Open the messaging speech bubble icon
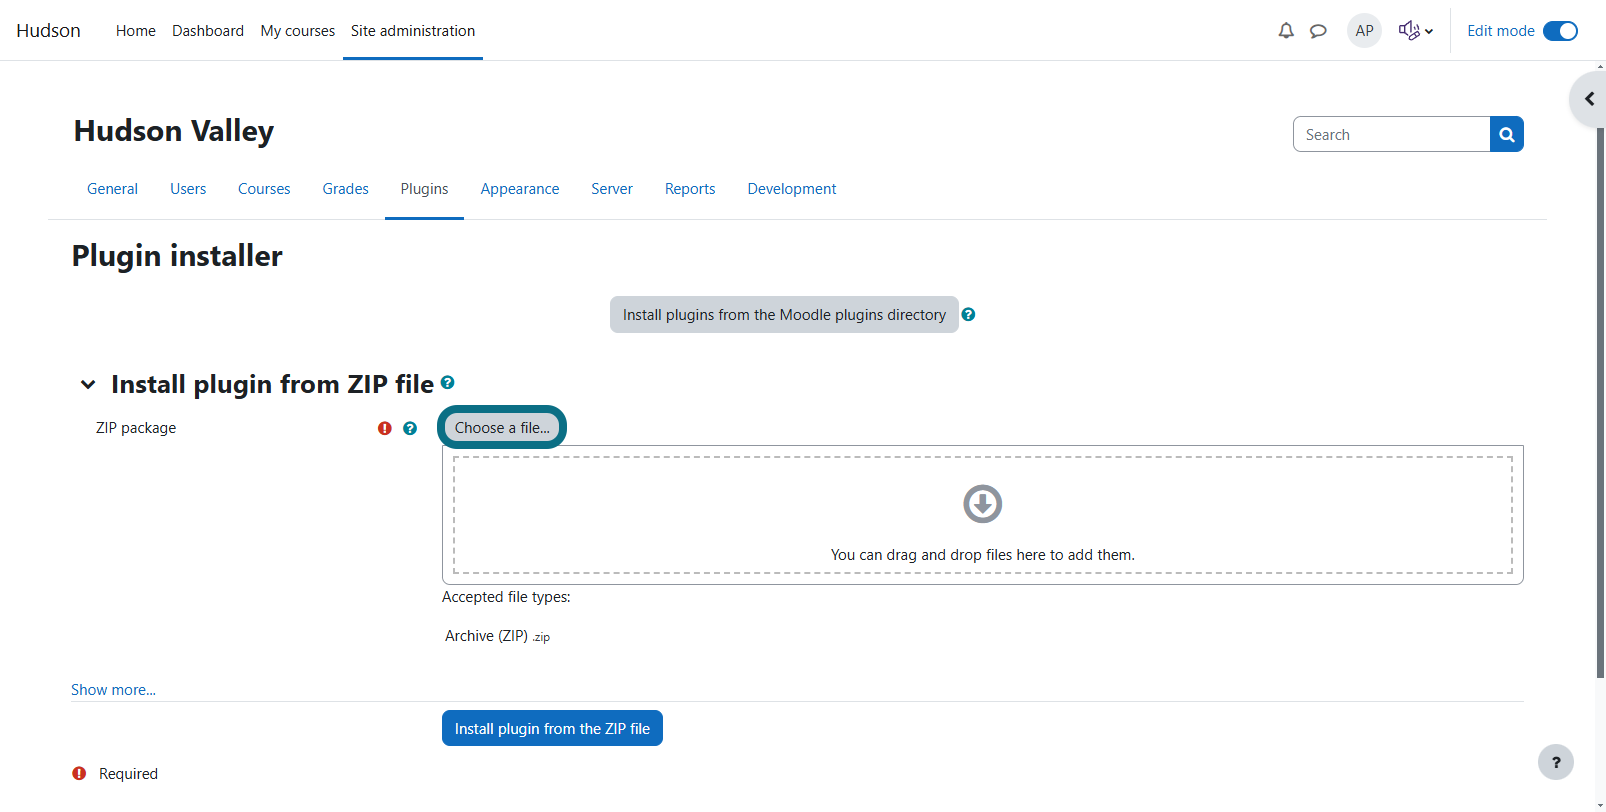This screenshot has height=812, width=1606. coord(1318,31)
